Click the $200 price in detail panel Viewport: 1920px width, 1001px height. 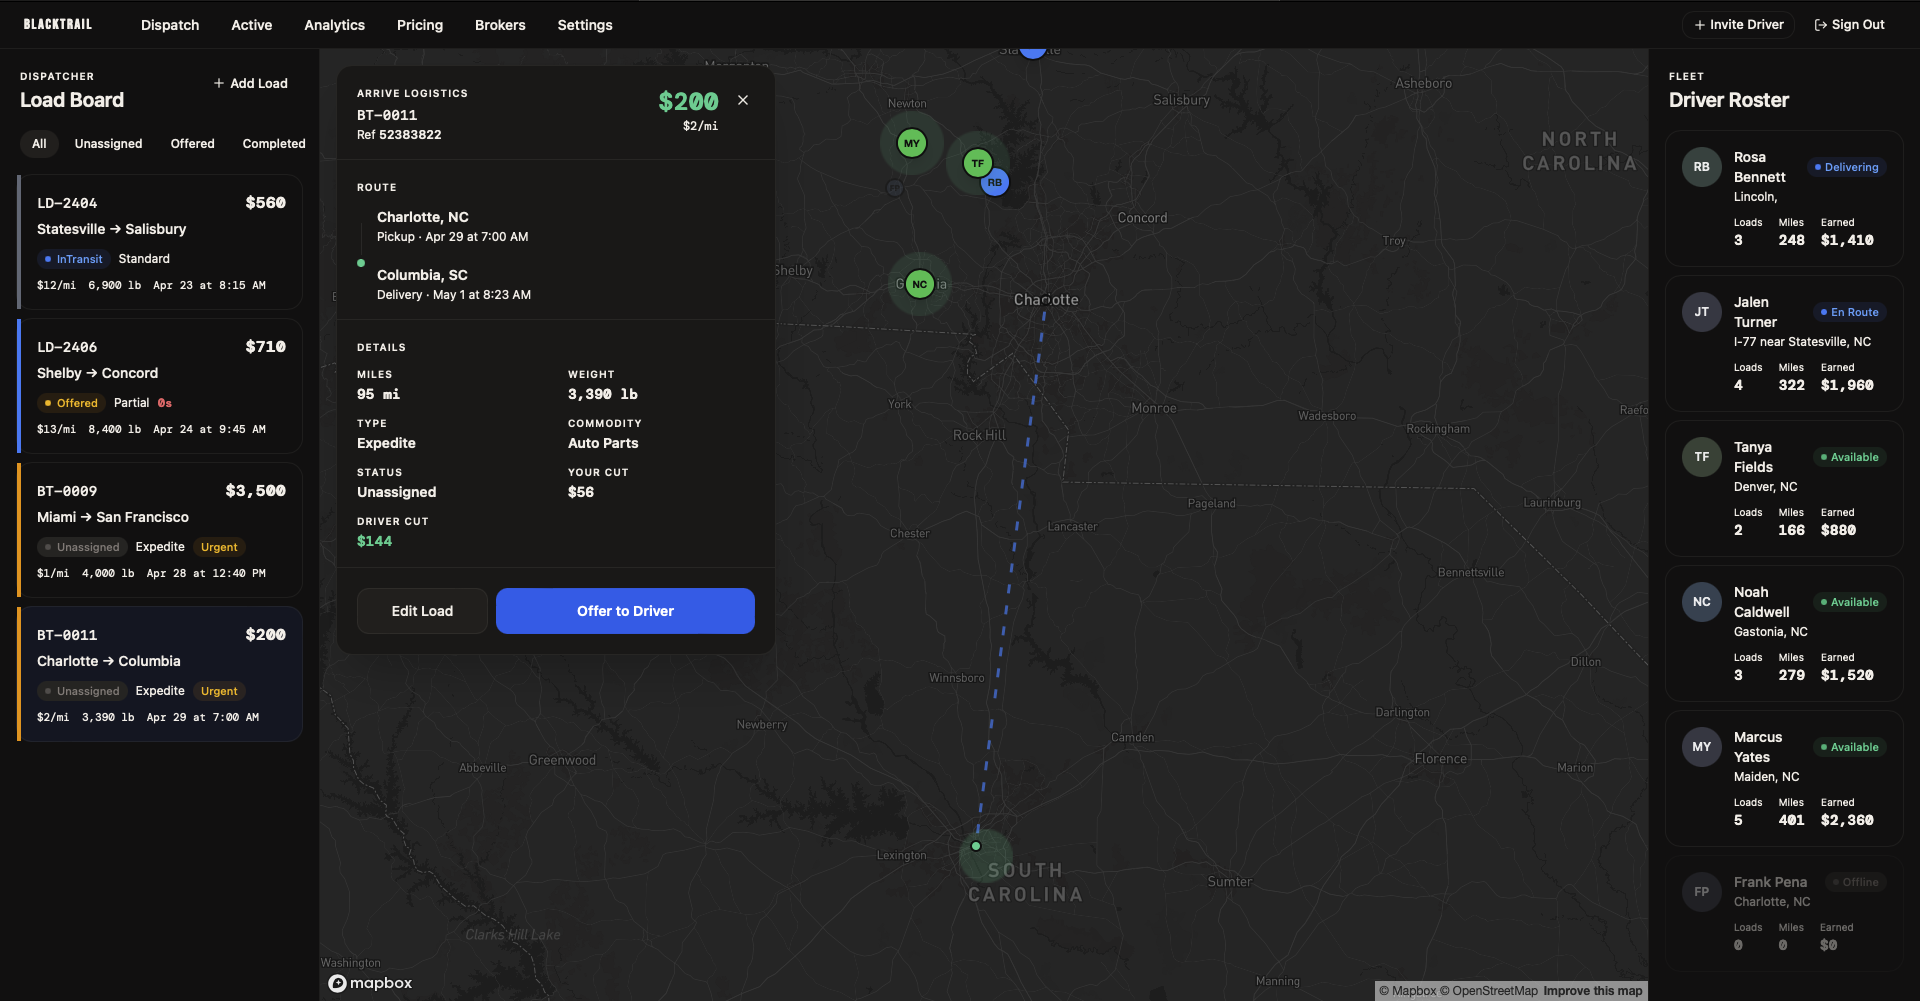[688, 101]
